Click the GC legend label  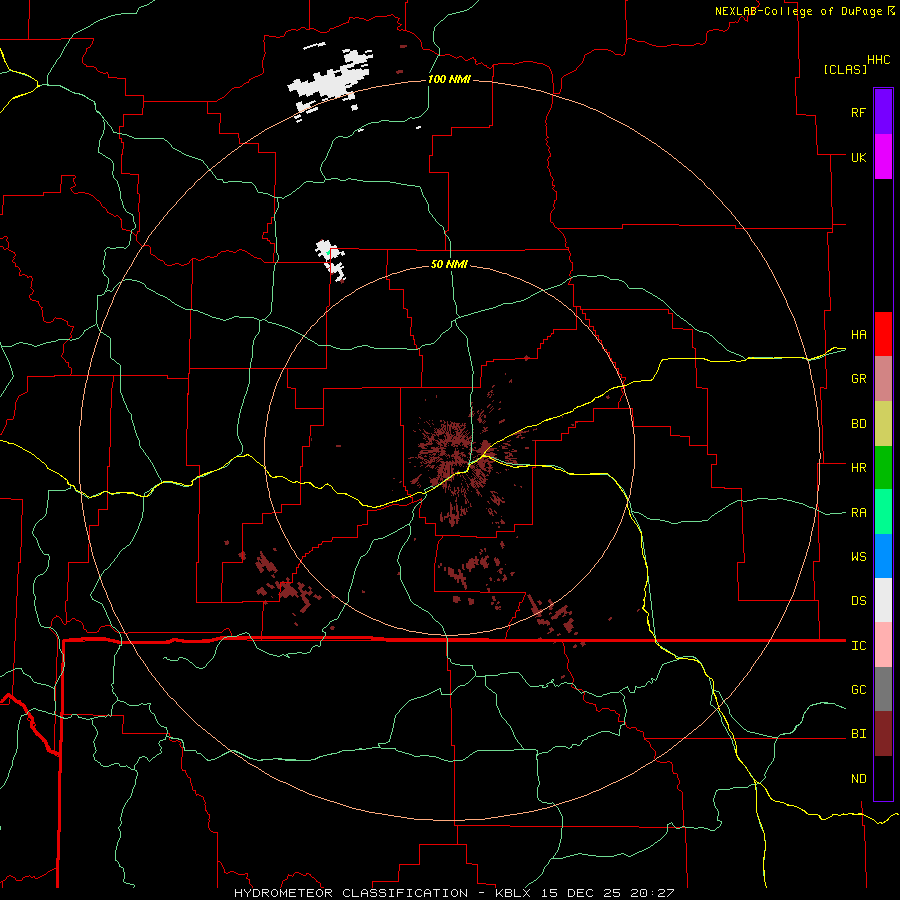(858, 690)
